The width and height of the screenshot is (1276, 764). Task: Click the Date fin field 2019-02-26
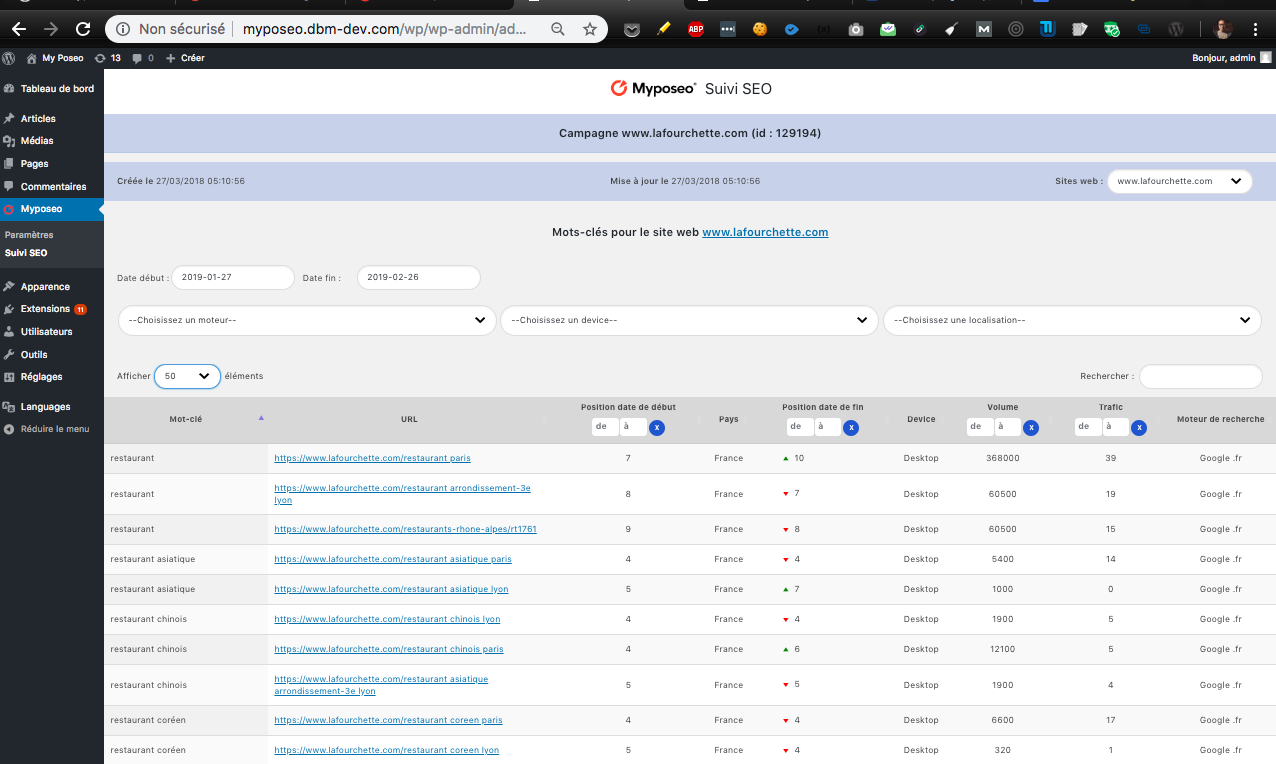coord(418,278)
